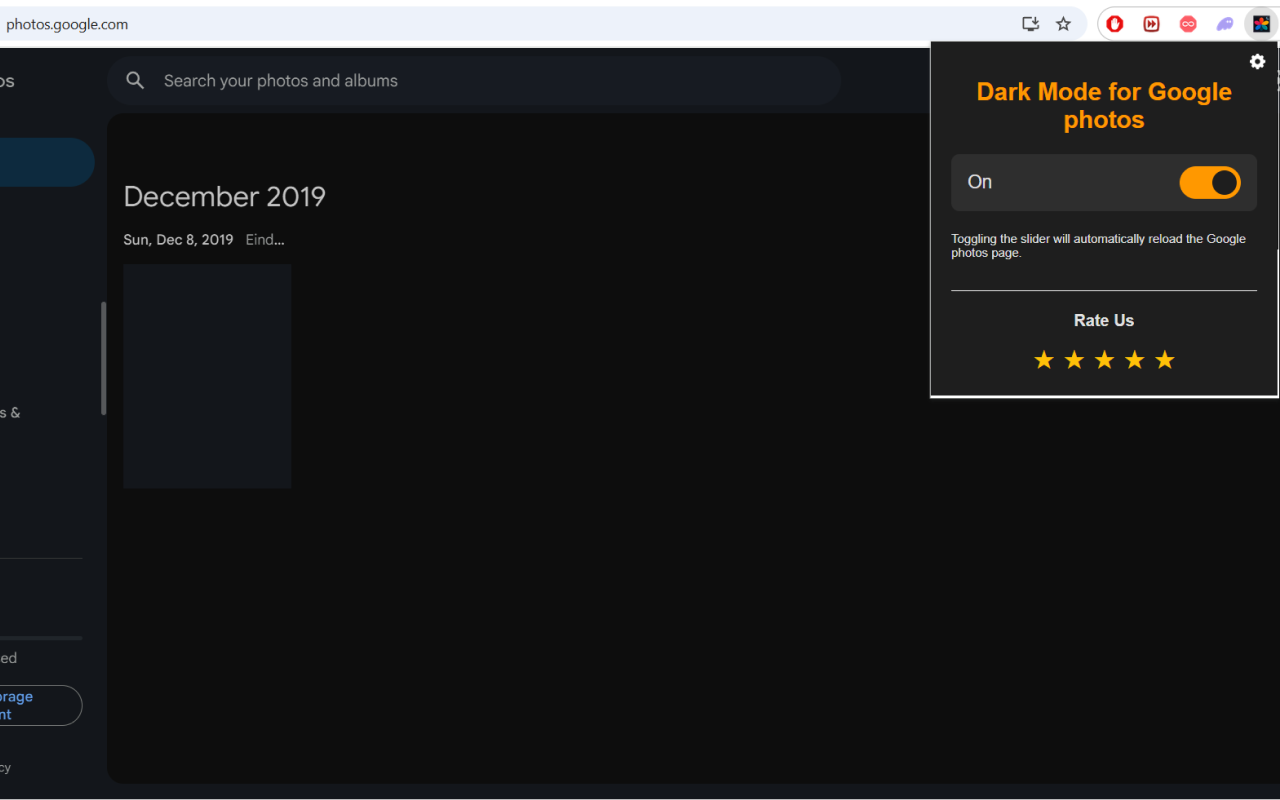
Task: Click the Dark Mode for Google photos title
Action: tap(1104, 106)
